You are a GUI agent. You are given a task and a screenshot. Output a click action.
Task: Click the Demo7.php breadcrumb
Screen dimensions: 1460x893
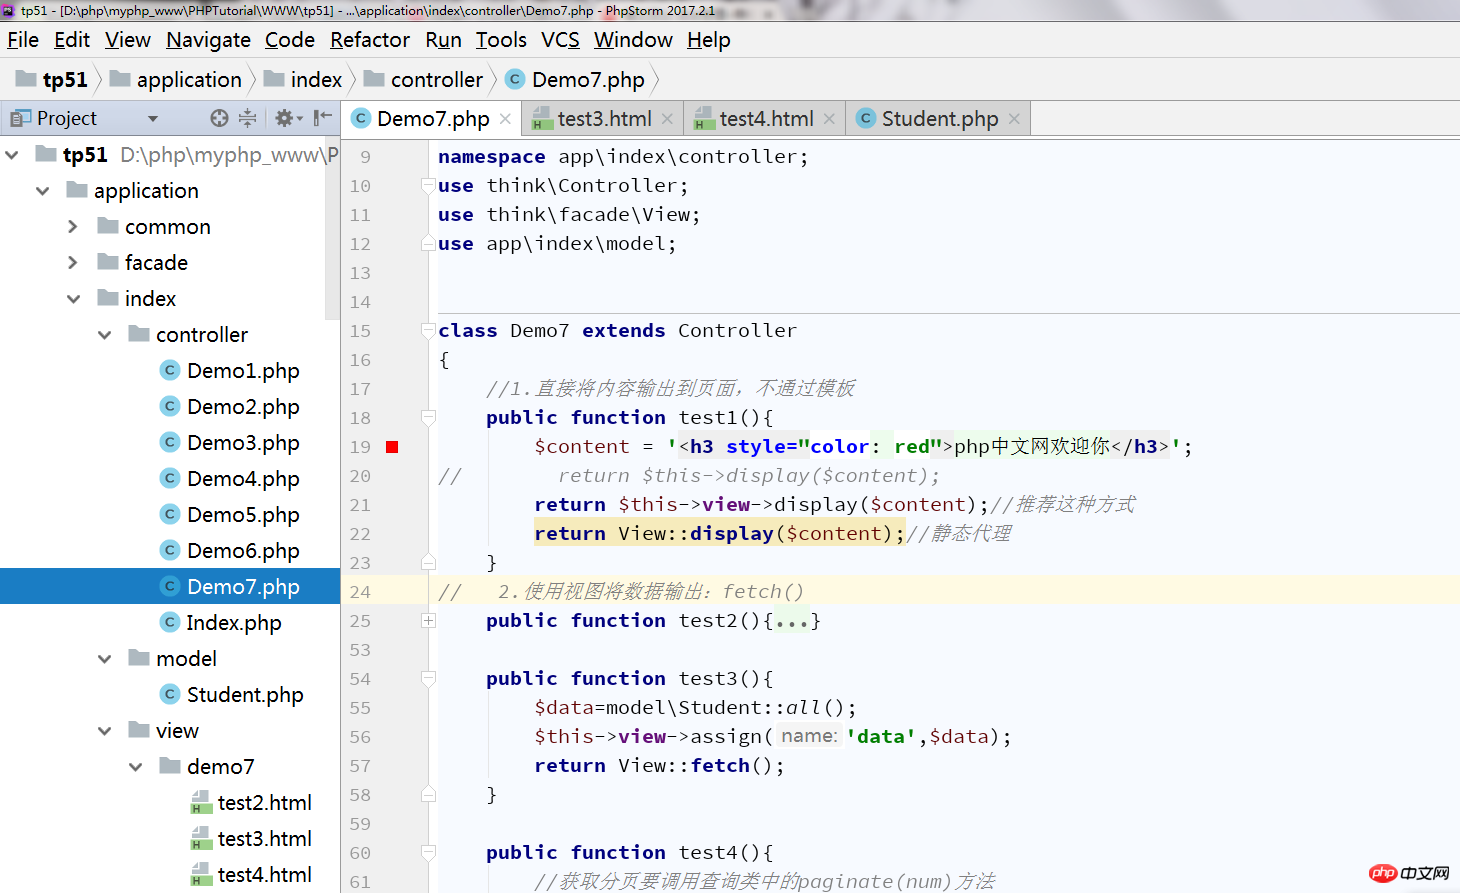tap(576, 79)
